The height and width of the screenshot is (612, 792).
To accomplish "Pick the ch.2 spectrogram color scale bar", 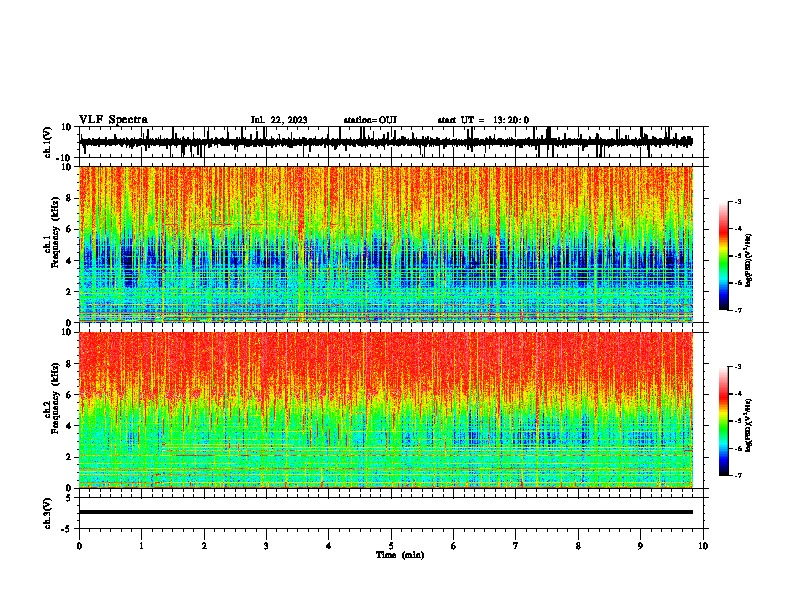I will point(724,421).
